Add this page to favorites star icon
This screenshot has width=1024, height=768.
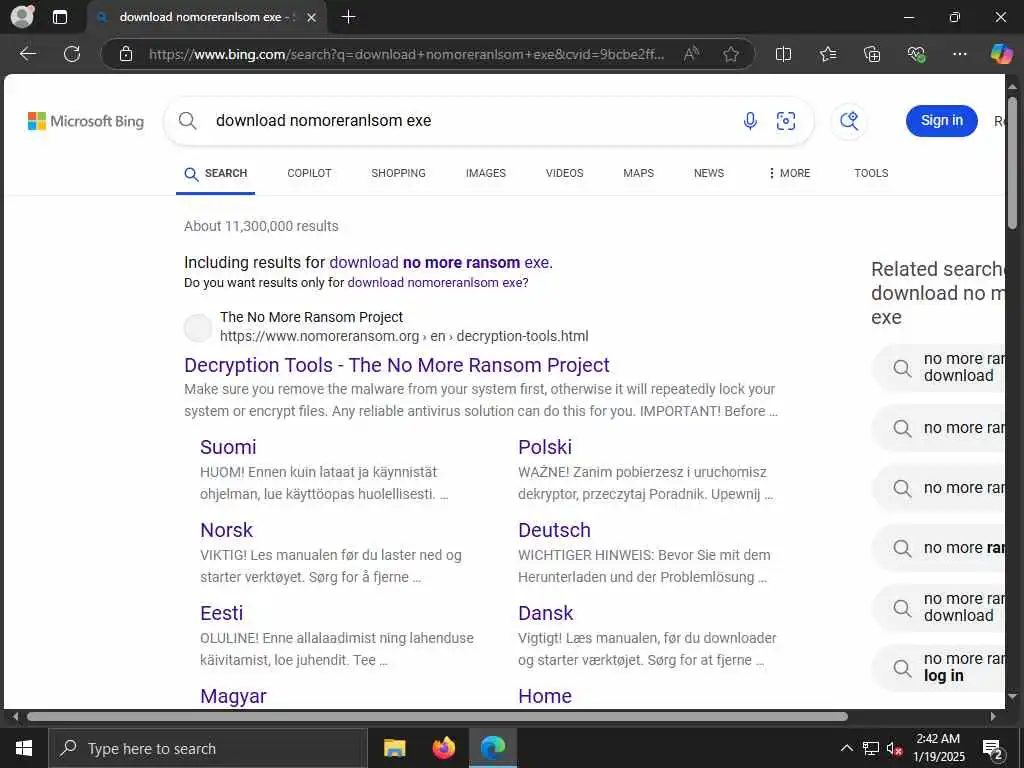pos(731,54)
